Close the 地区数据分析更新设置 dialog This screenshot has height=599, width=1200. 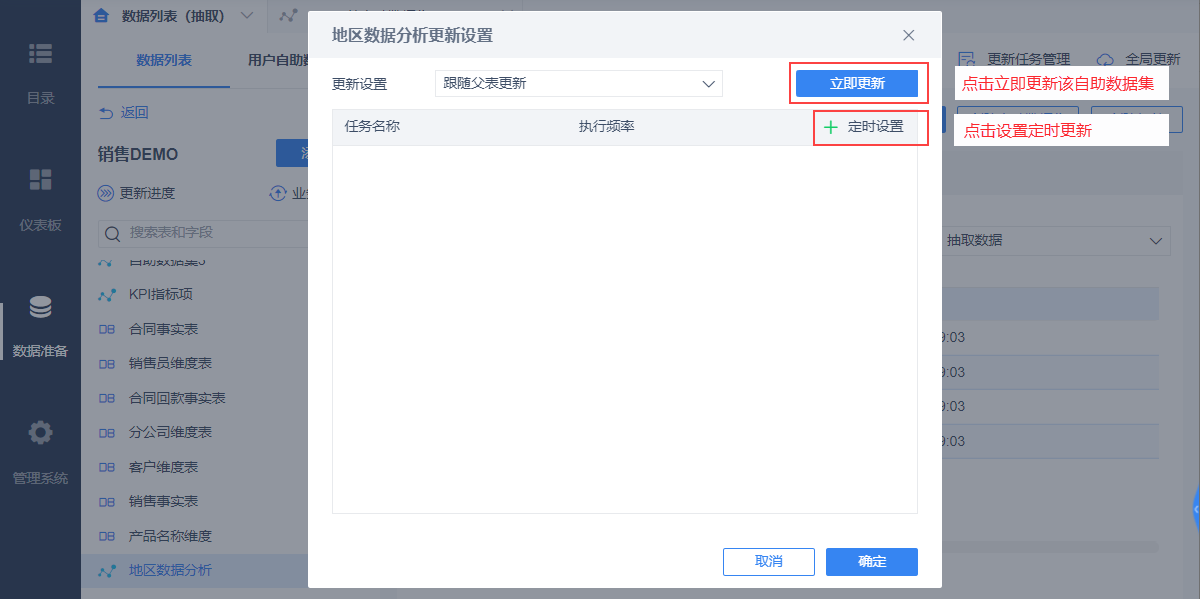coord(908,35)
